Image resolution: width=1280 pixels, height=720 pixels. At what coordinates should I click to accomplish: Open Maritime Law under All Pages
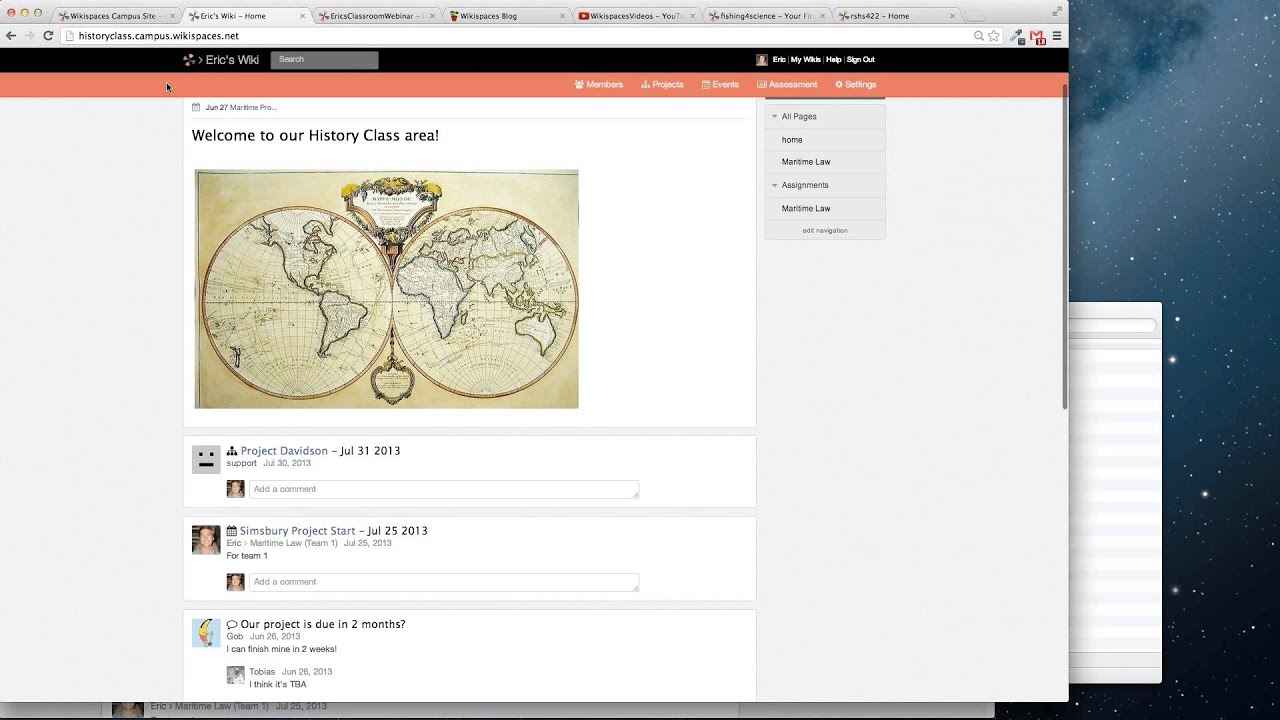pyautogui.click(x=806, y=162)
